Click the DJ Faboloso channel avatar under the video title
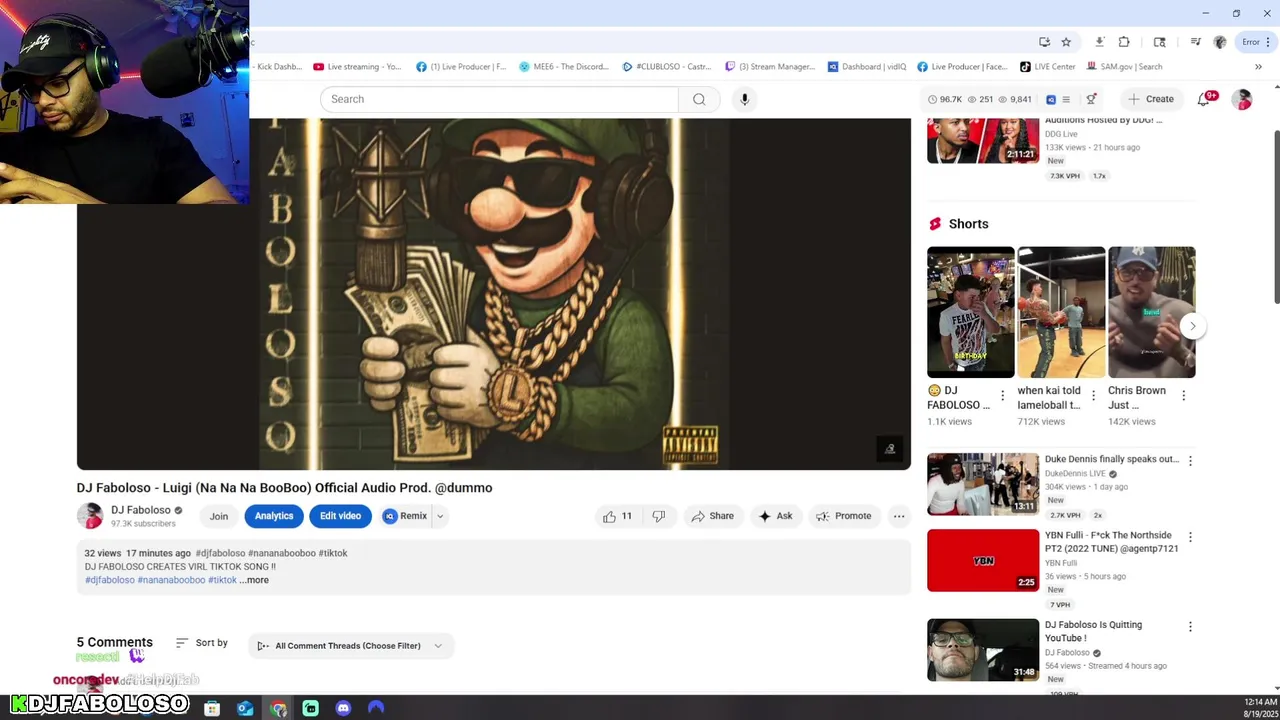This screenshot has width=1280, height=720. [x=90, y=516]
